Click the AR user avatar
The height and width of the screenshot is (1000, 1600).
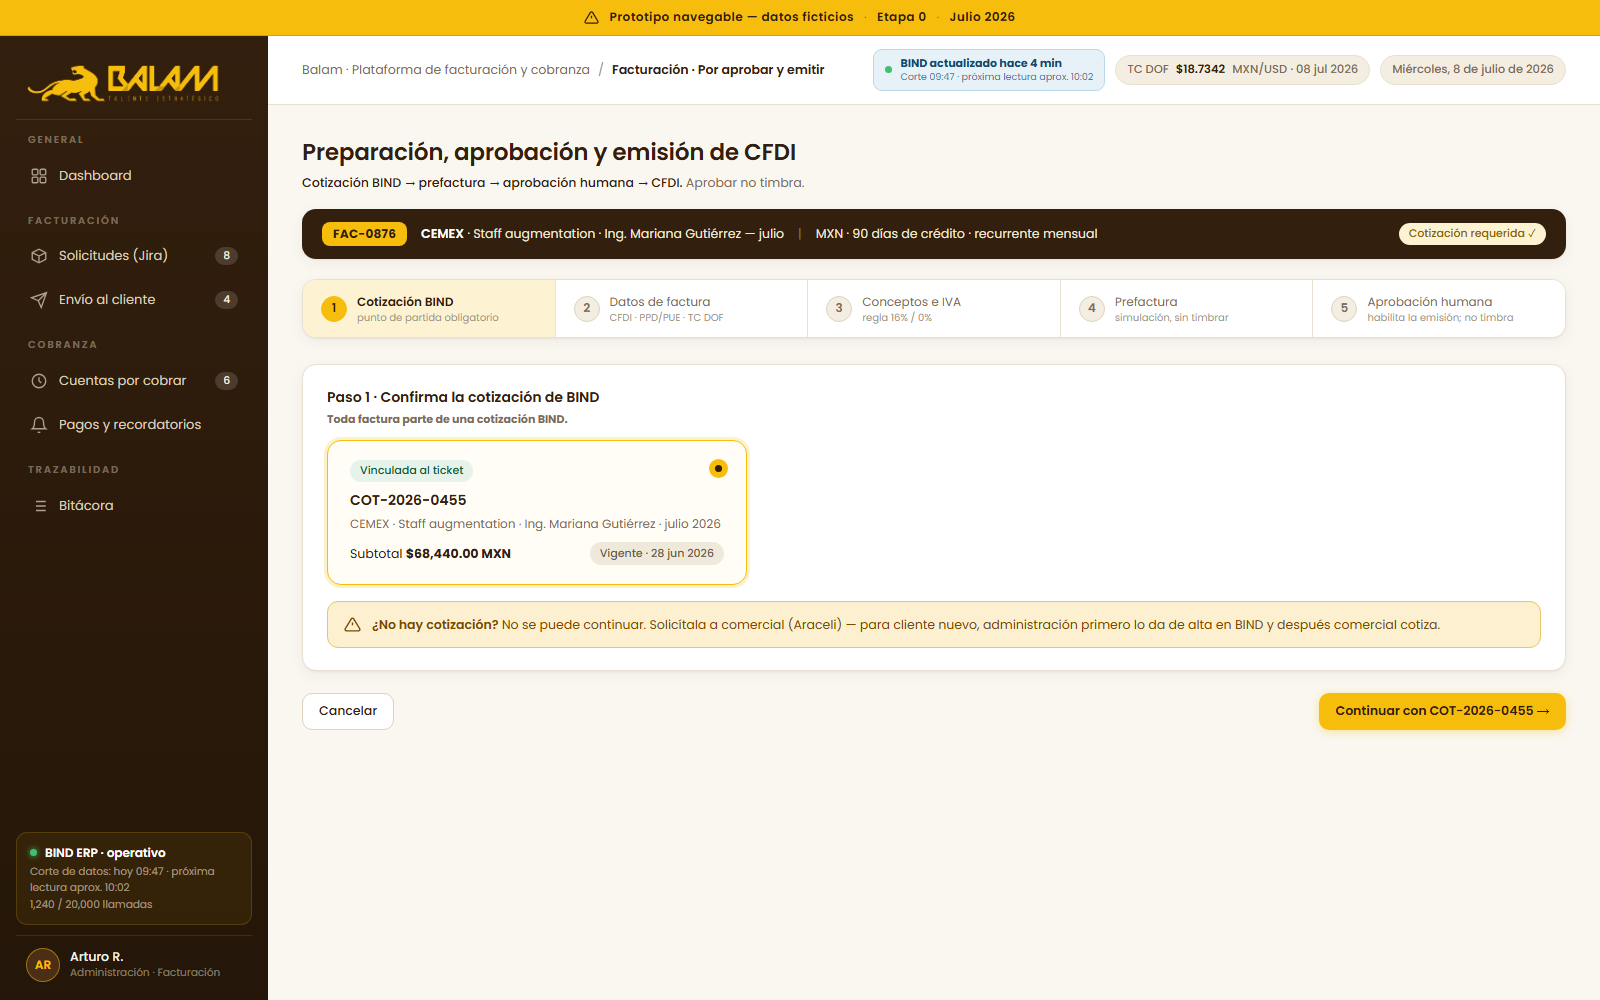coord(43,965)
